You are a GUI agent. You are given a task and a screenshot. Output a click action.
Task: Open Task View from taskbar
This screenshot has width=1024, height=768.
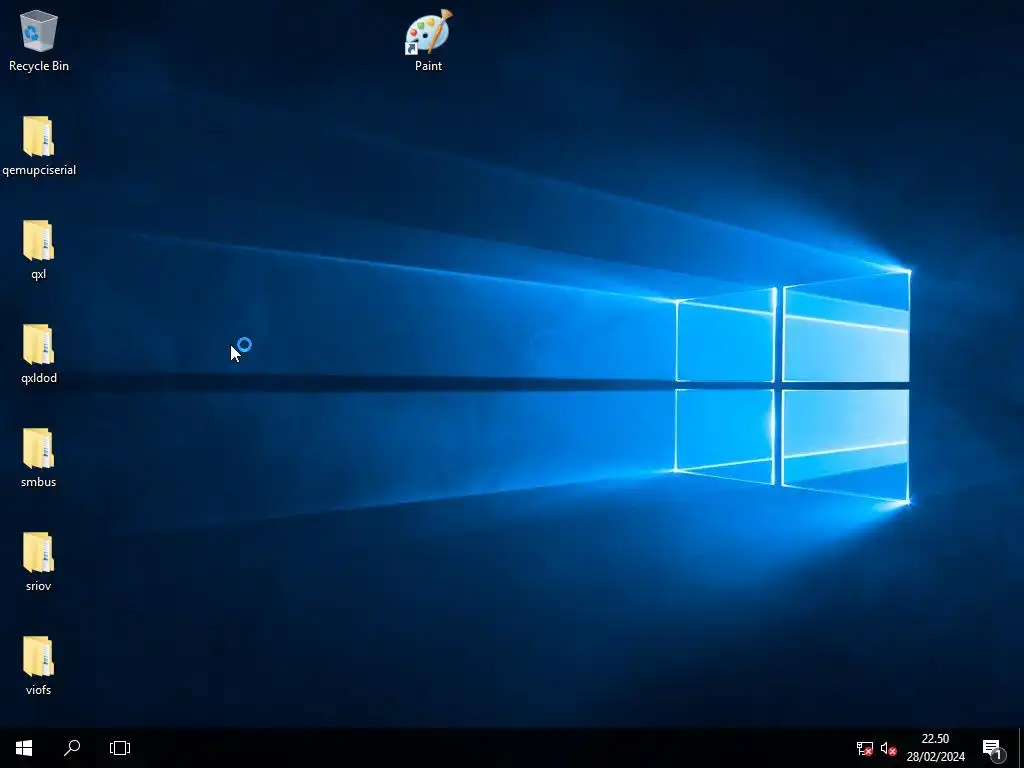click(120, 748)
